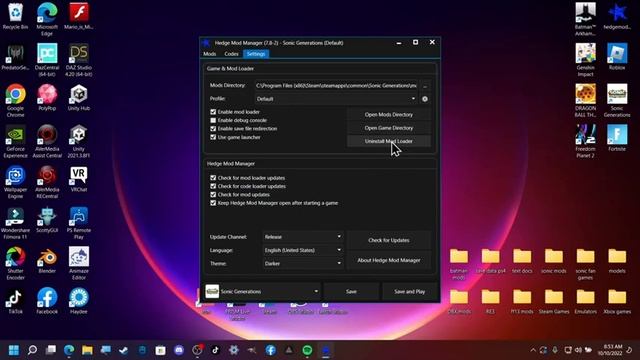Open the Language dropdown
640x360 pixels.
(x=302, y=250)
